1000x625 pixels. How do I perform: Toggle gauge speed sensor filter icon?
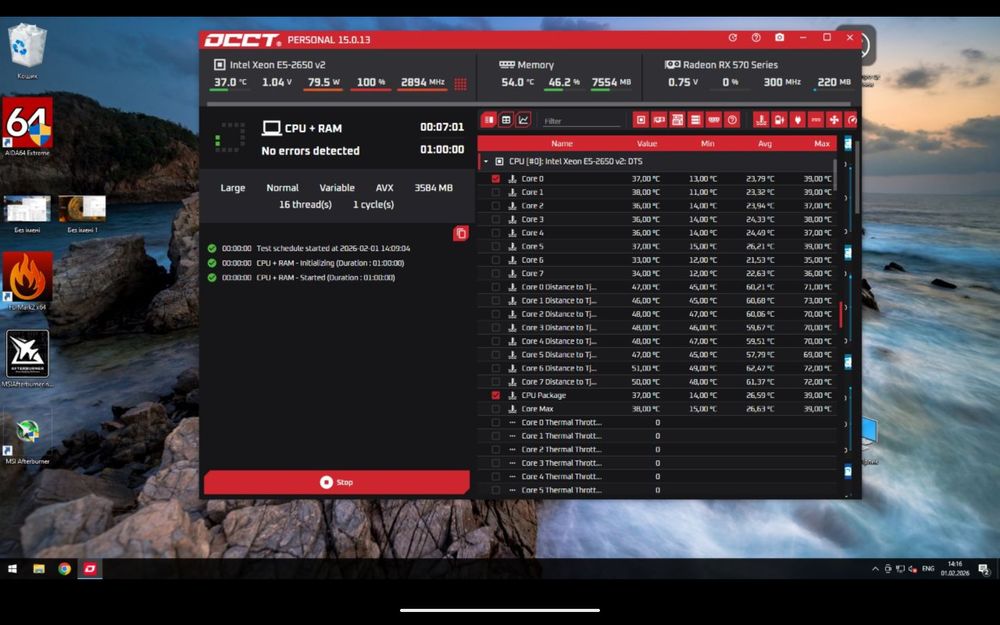(851, 120)
